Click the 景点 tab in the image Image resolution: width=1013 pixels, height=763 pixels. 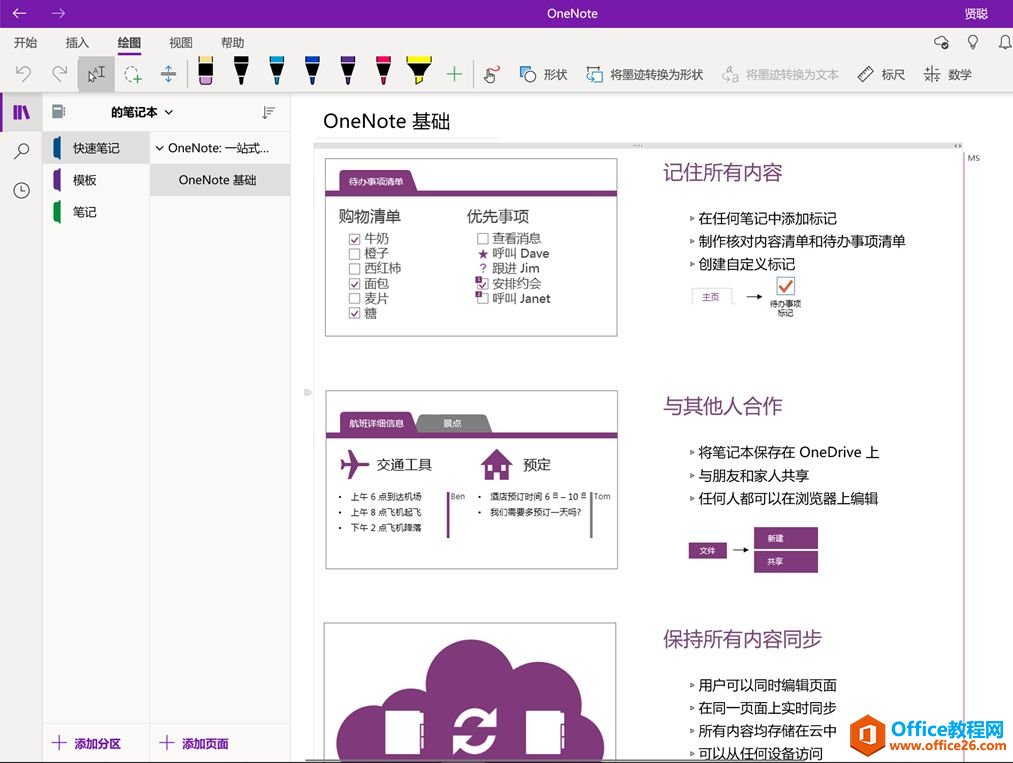453,423
